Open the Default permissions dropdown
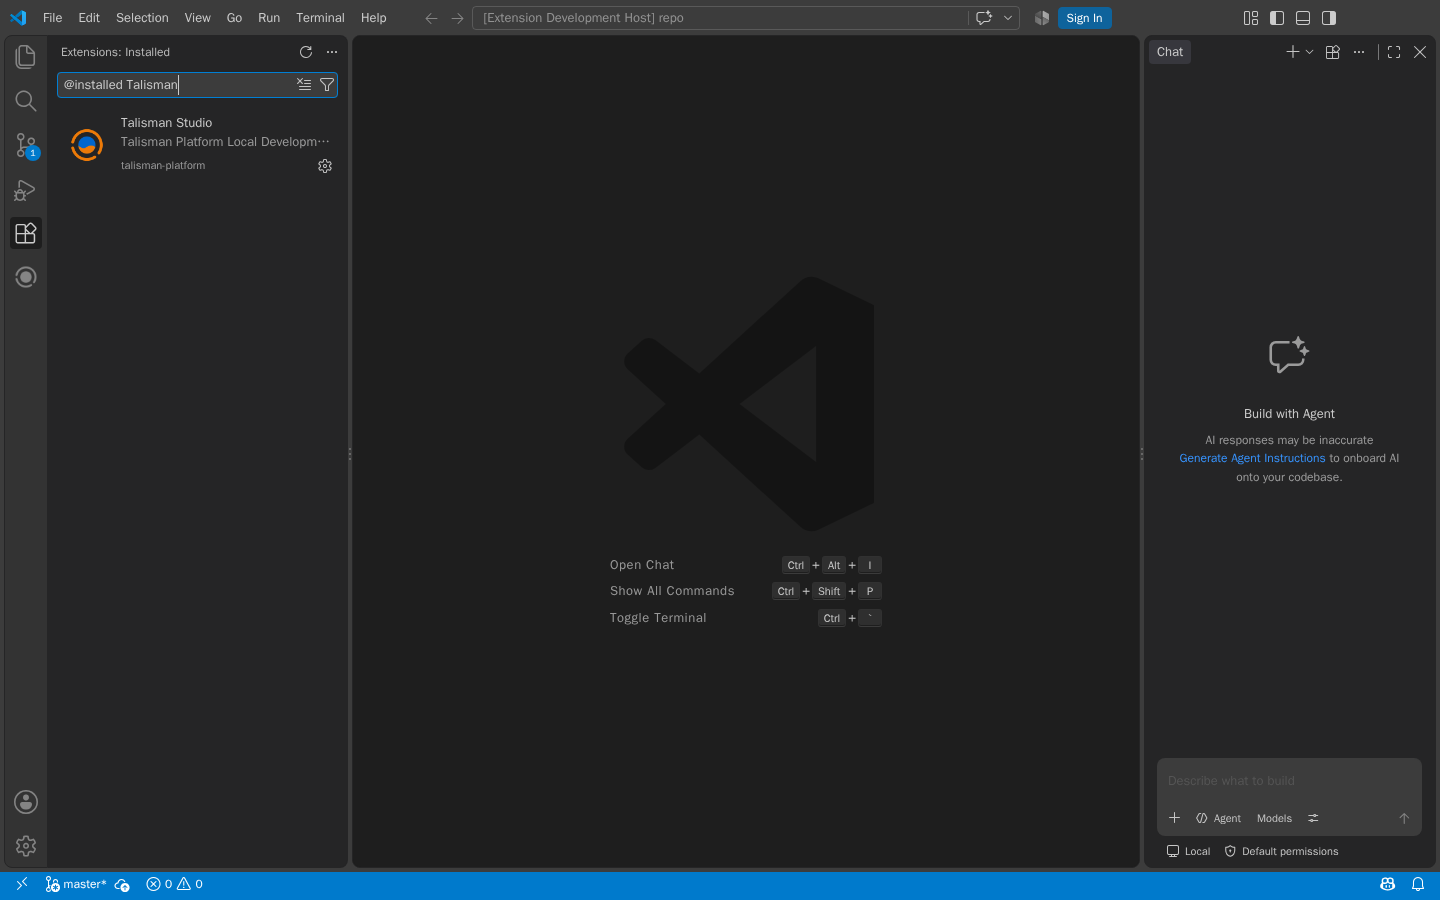The height and width of the screenshot is (900, 1440). [1281, 852]
